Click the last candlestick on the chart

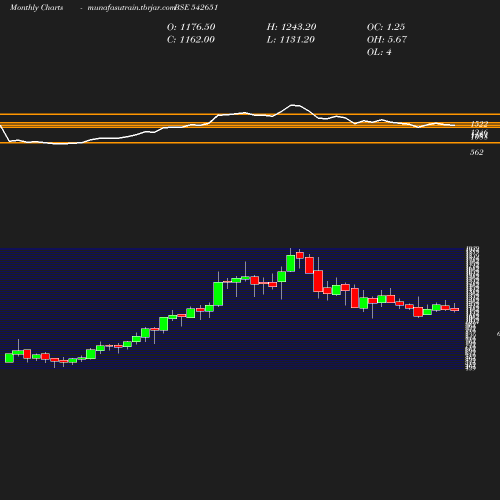[455, 309]
